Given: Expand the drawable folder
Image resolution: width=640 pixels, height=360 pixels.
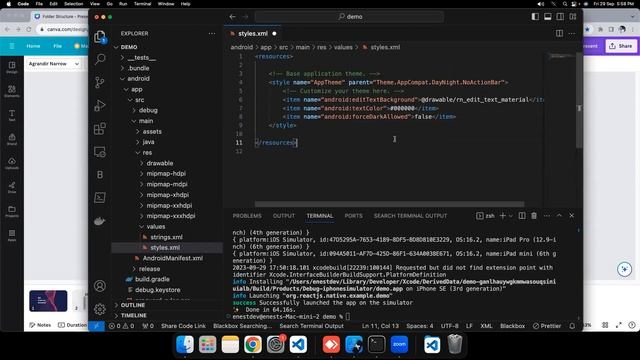Looking at the screenshot, I should click(160, 163).
